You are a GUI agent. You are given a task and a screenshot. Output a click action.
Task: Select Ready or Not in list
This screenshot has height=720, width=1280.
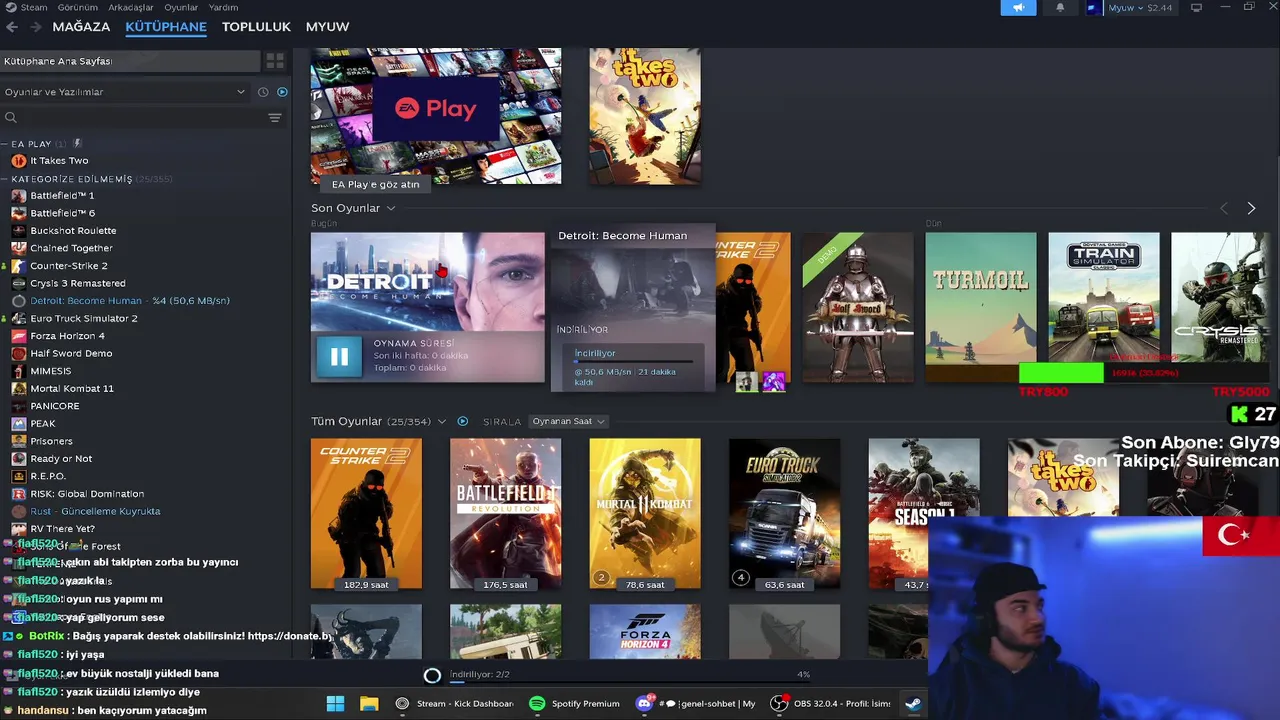point(61,458)
